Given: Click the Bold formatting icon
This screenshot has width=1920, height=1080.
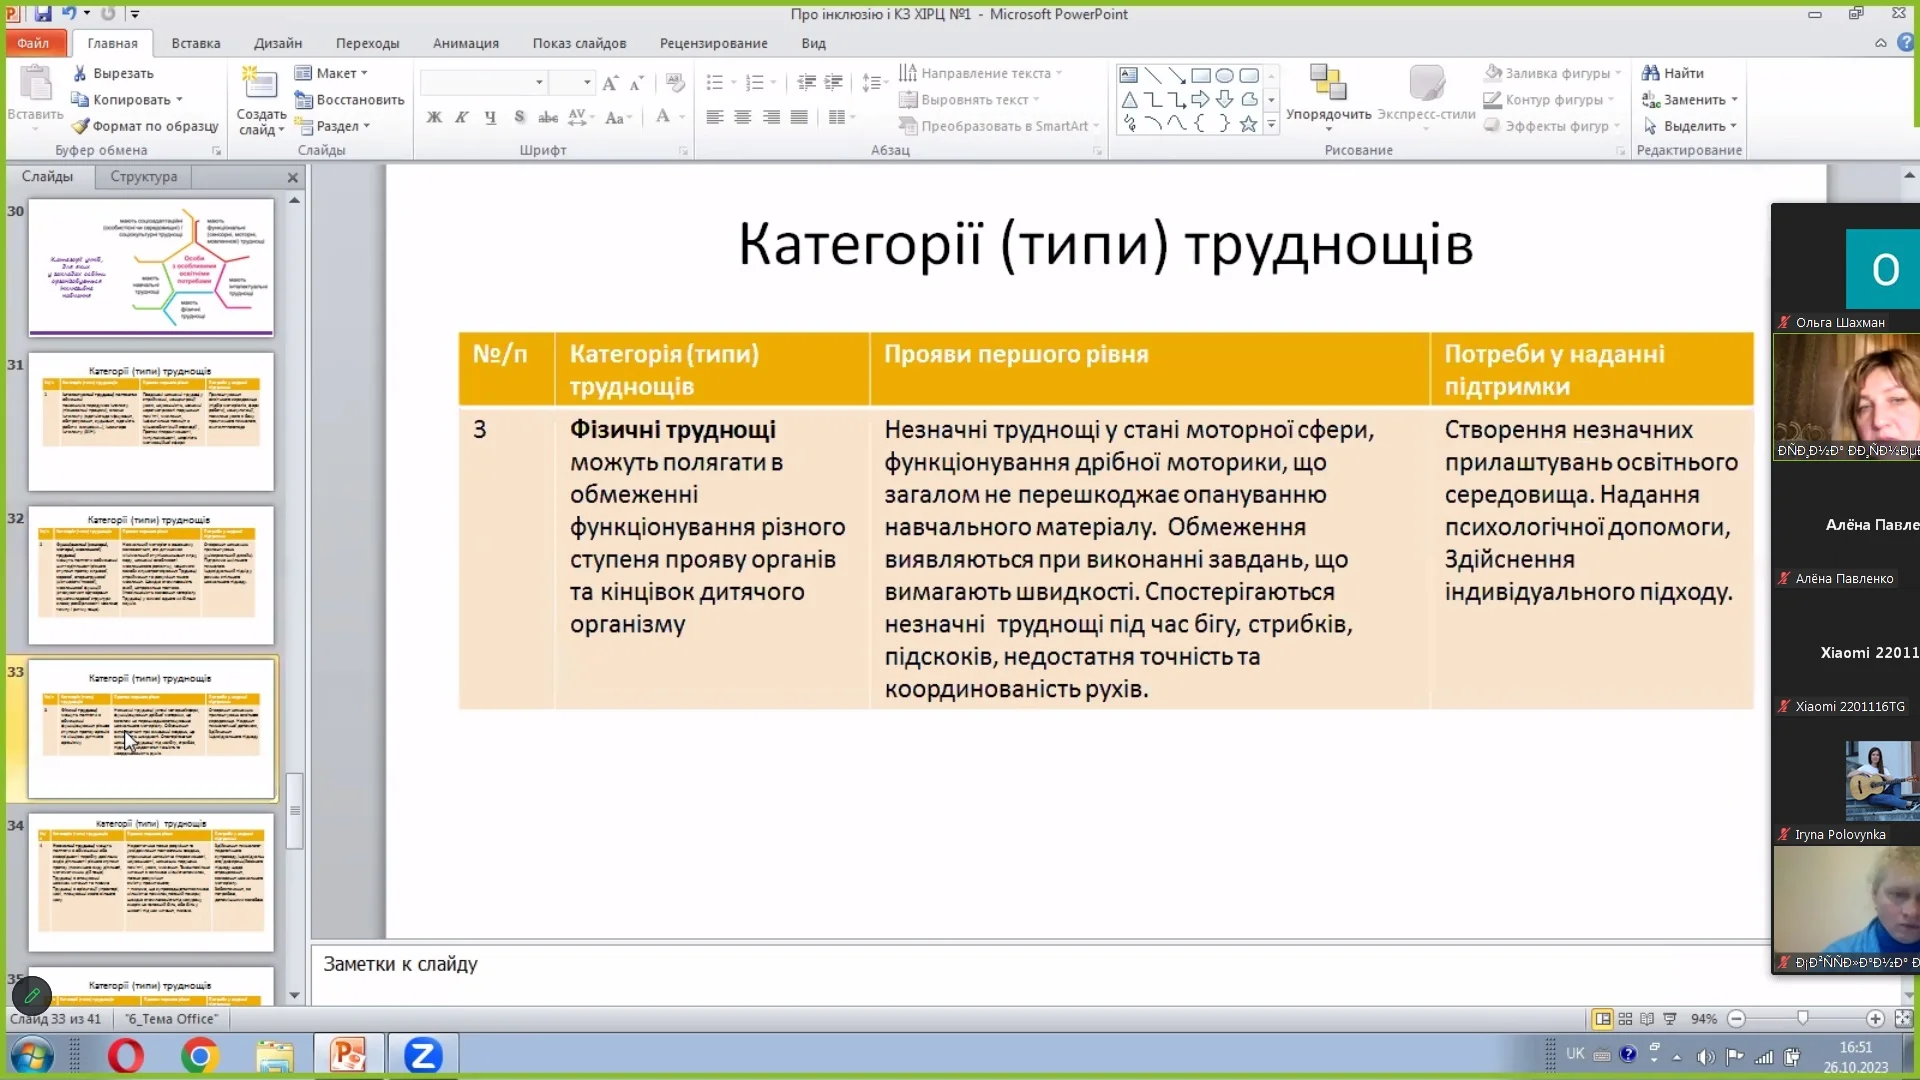Looking at the screenshot, I should 434,117.
